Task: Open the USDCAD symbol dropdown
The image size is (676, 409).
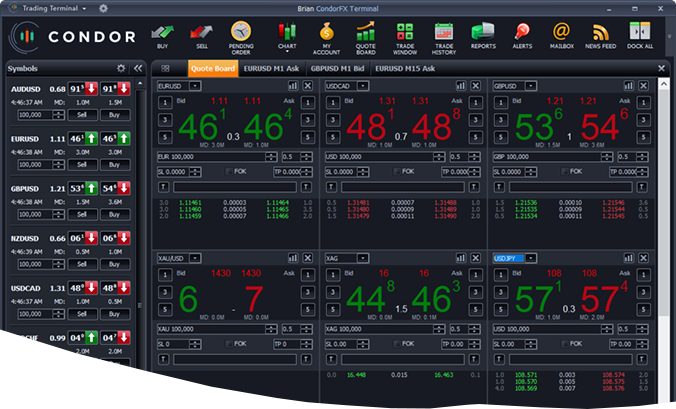Action: coord(363,86)
